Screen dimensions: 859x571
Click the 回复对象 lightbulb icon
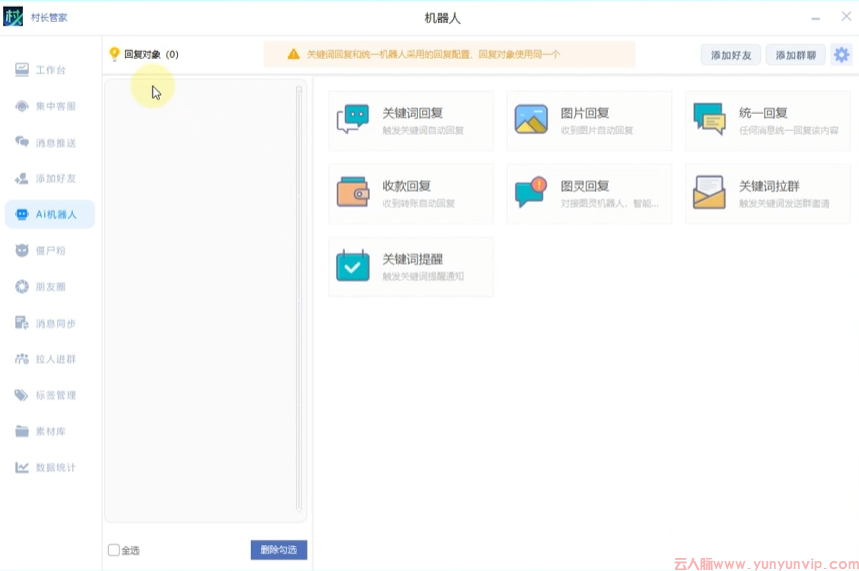pos(114,55)
